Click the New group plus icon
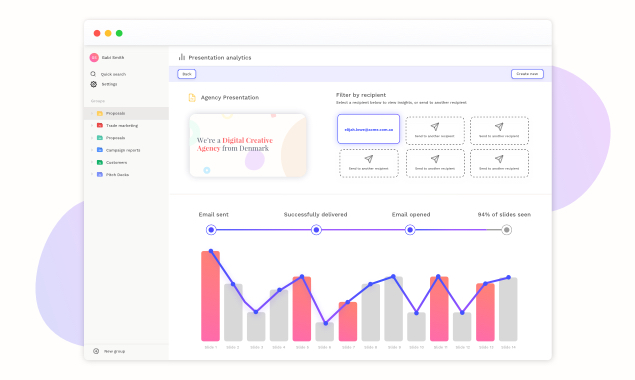This screenshot has height=380, width=635. click(96, 351)
